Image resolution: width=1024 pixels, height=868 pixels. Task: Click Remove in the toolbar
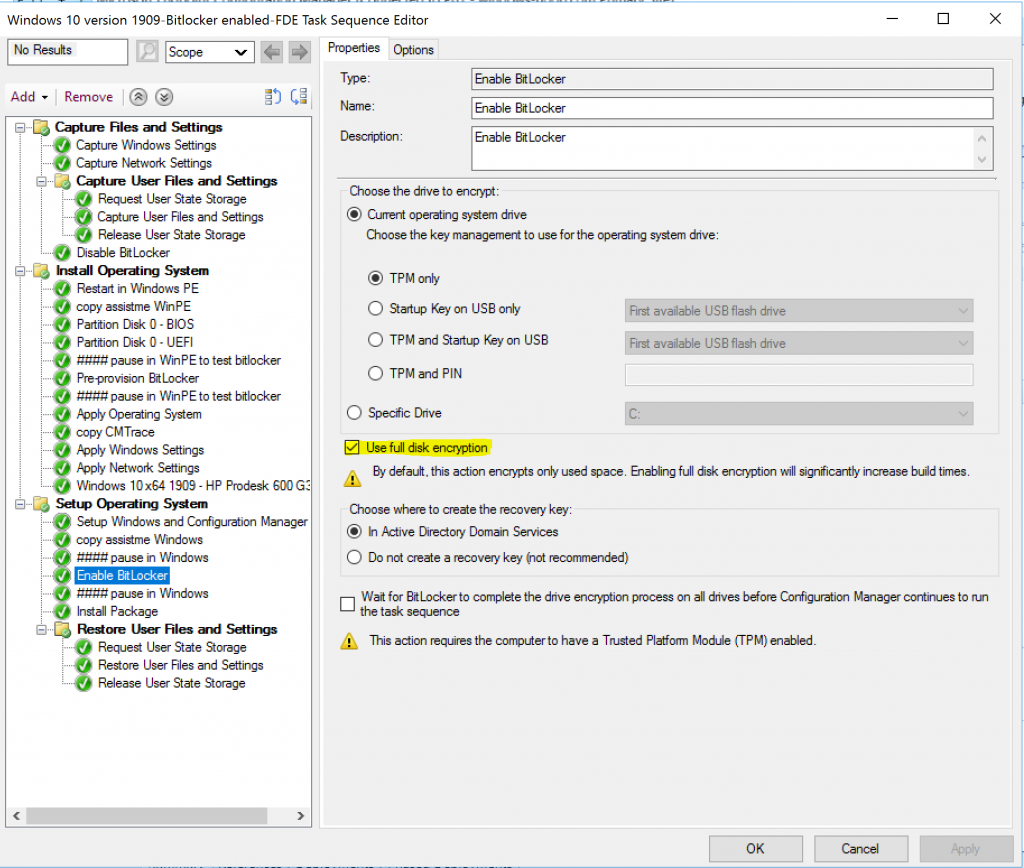coord(88,97)
